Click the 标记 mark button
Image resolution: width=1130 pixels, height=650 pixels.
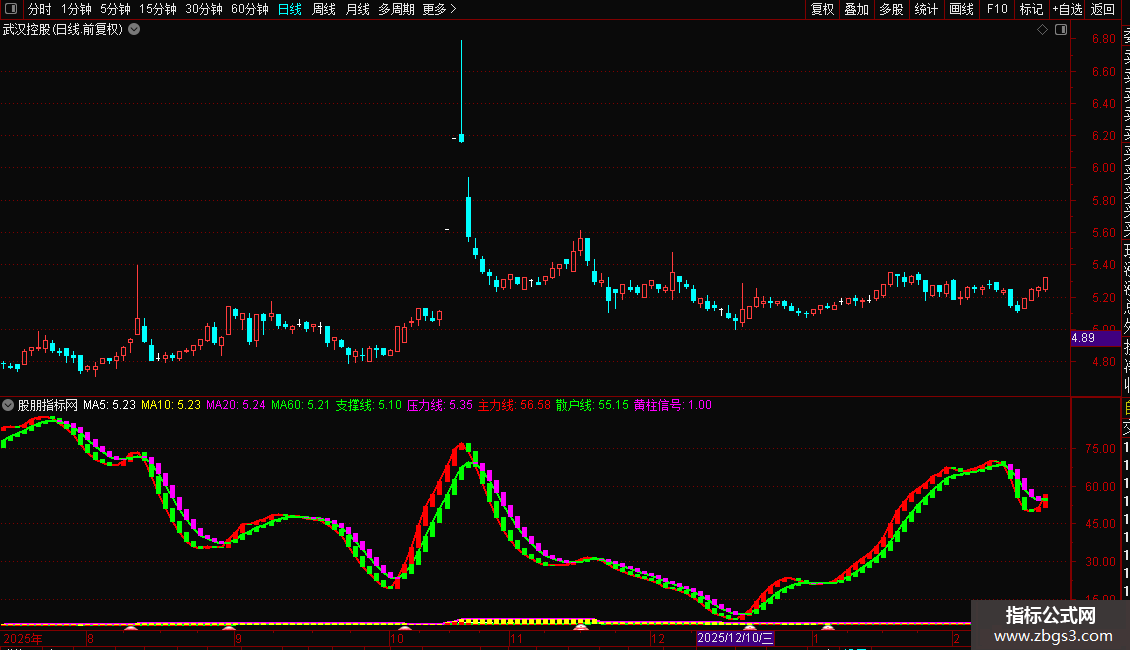click(x=1031, y=9)
